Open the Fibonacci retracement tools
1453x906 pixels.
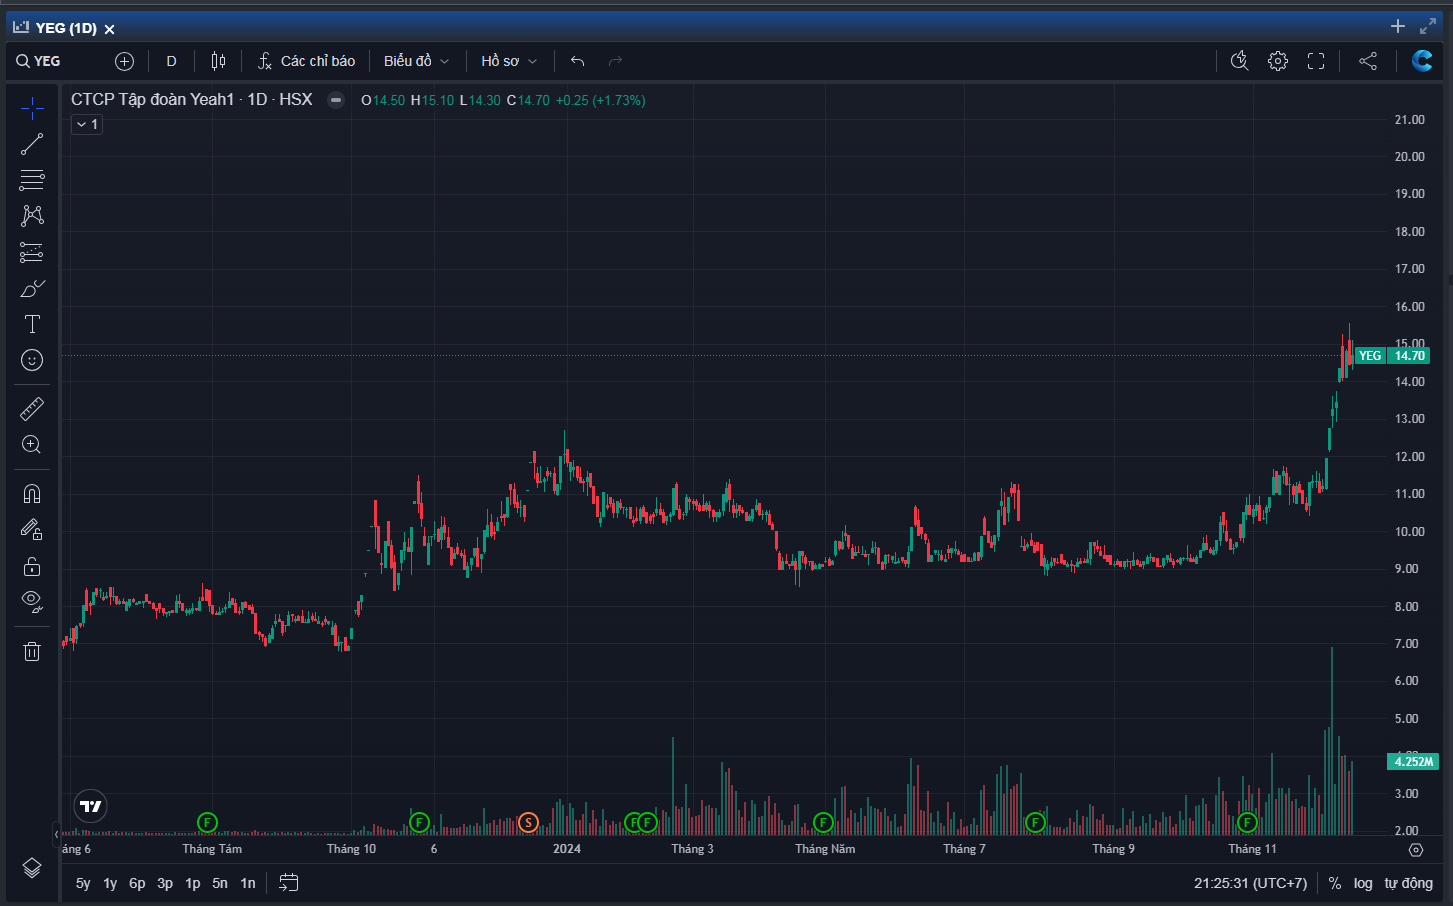point(32,180)
